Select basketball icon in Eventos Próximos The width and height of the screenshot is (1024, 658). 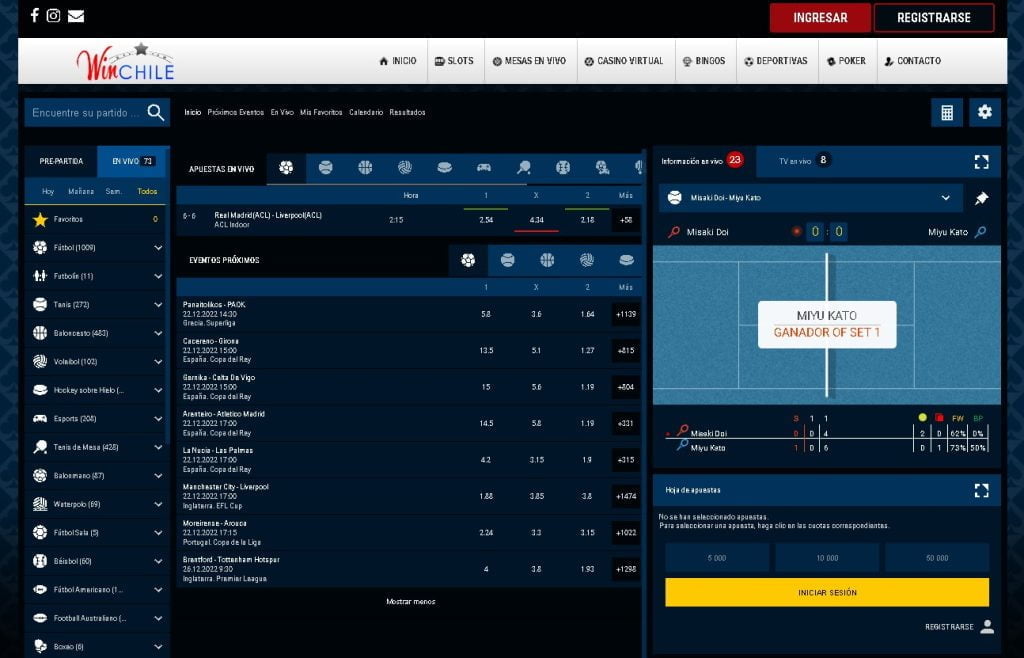pos(547,260)
